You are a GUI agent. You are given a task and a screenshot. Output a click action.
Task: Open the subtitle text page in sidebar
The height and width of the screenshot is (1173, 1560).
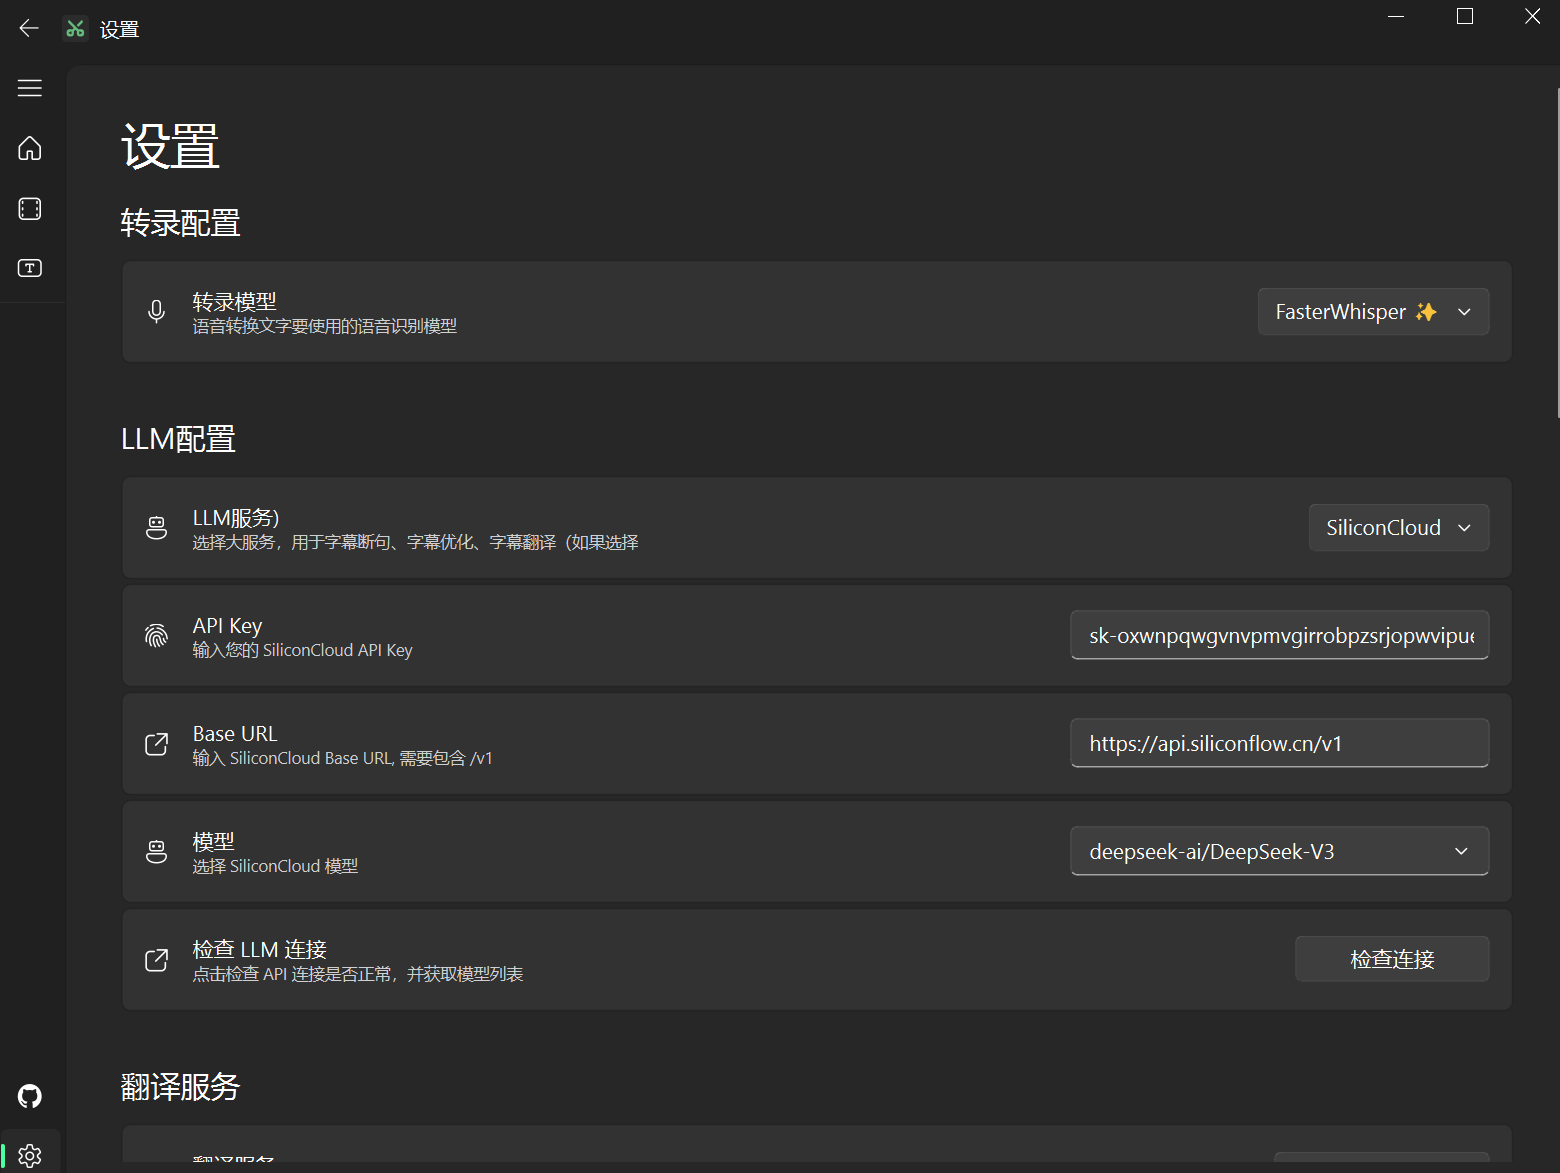(x=30, y=268)
